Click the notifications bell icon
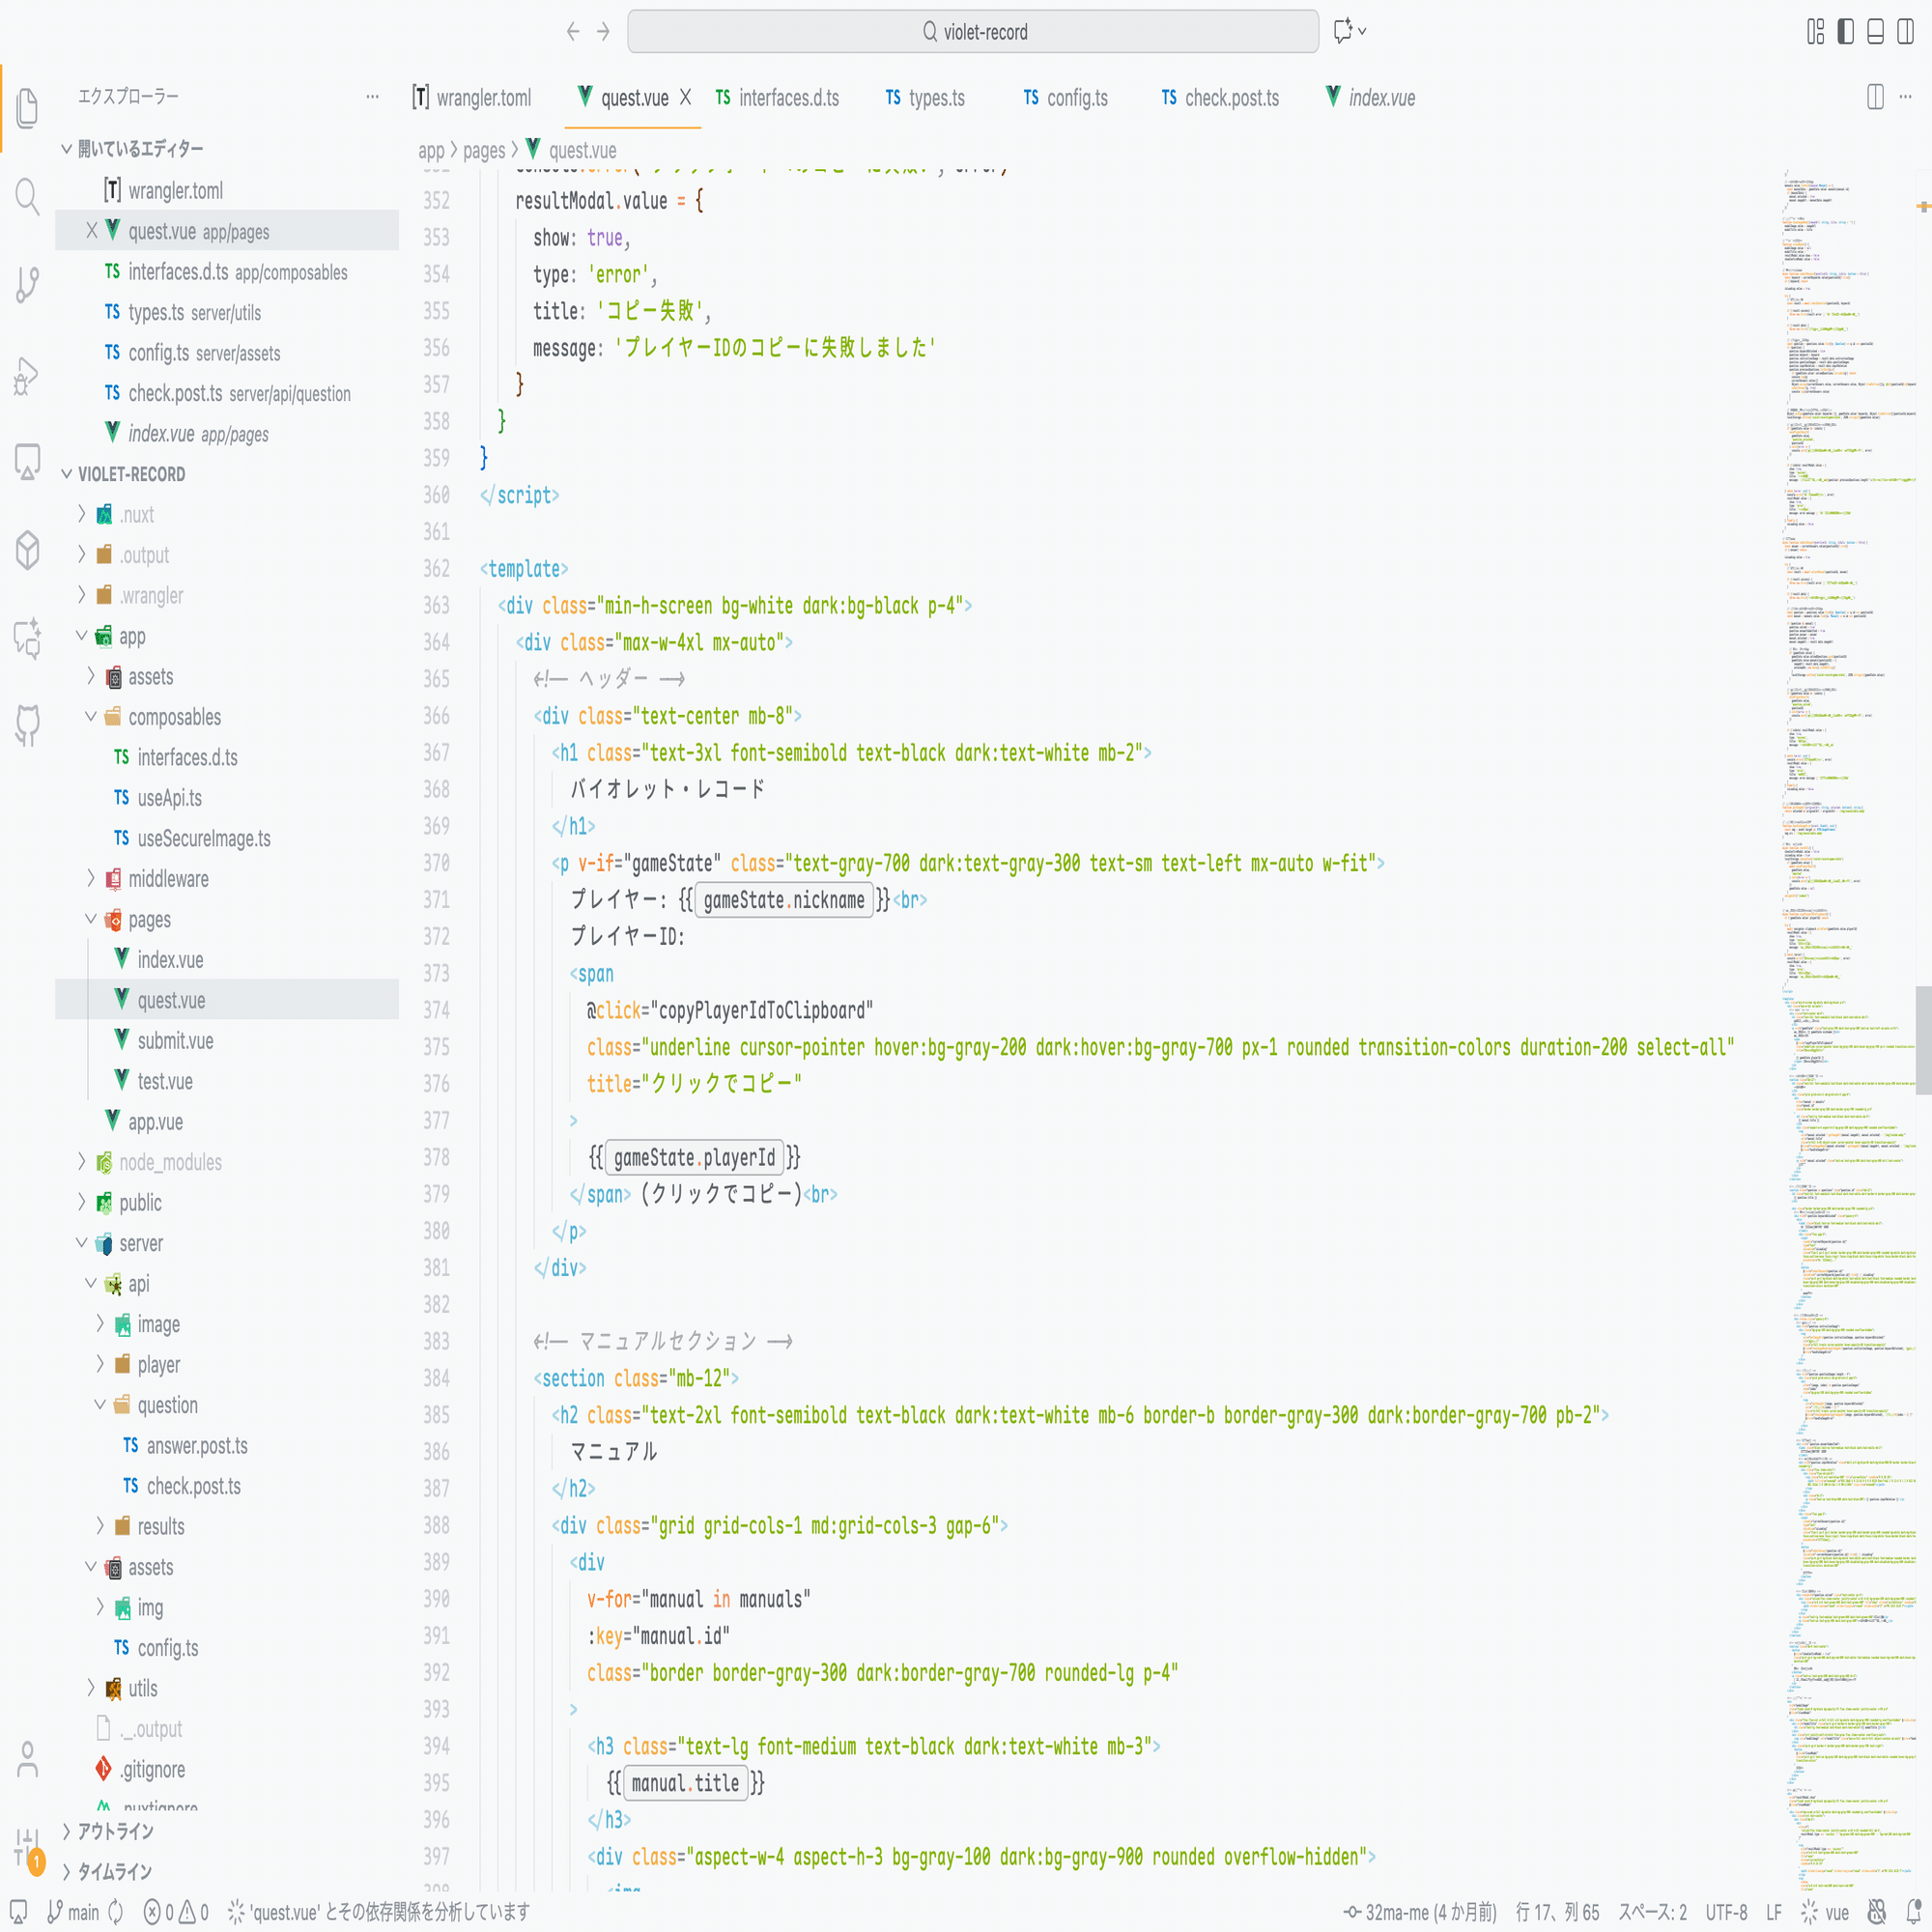1932x1932 pixels. [1913, 1911]
